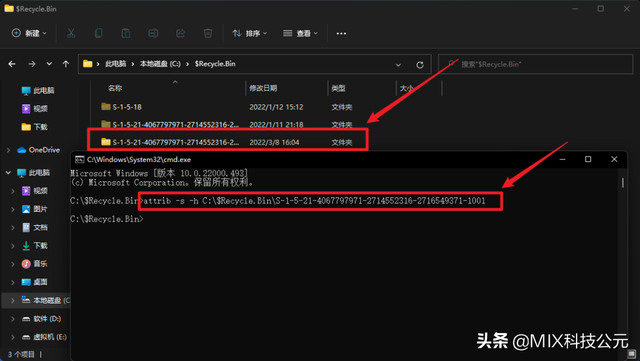
Task: Open recent locations chevron dropdown
Action: pos(49,64)
